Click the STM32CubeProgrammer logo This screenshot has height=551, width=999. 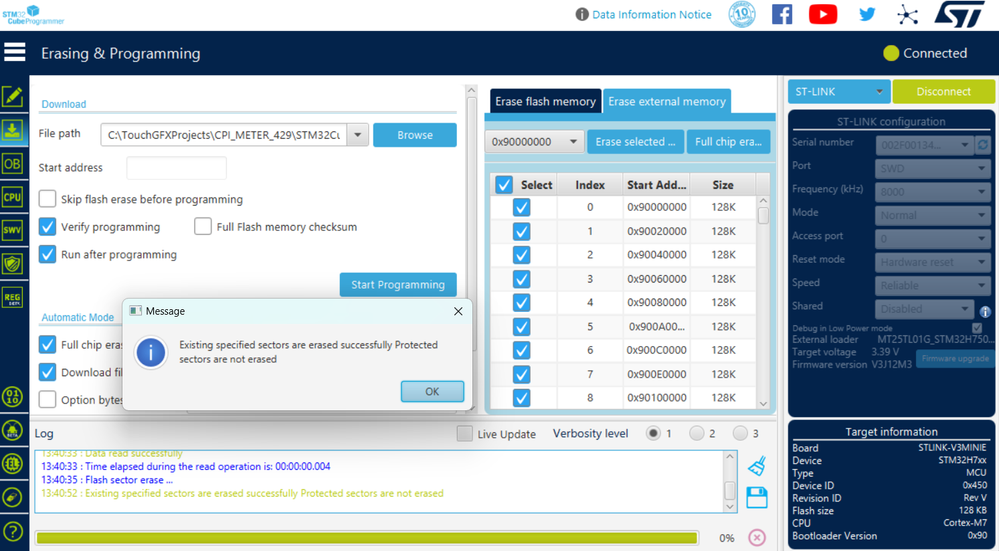(x=32, y=14)
